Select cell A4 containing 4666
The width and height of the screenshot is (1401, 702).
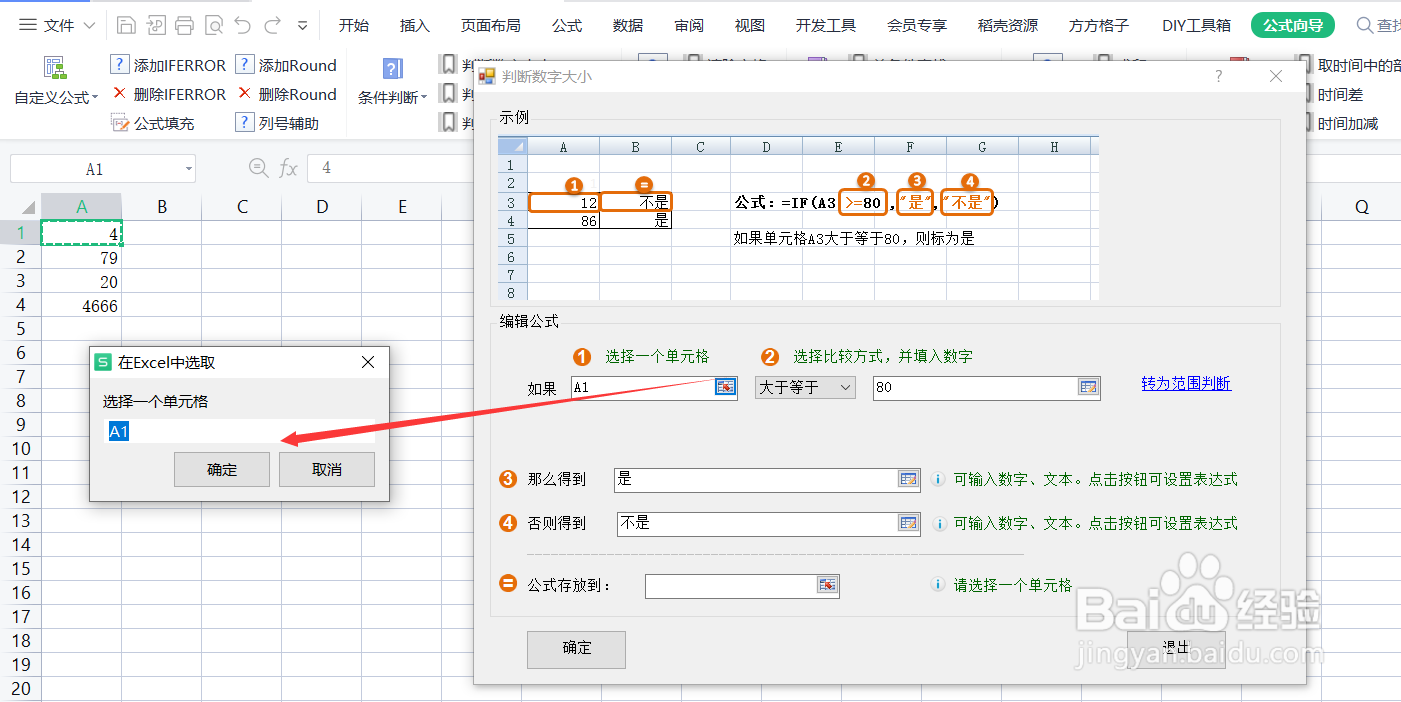[x=81, y=306]
